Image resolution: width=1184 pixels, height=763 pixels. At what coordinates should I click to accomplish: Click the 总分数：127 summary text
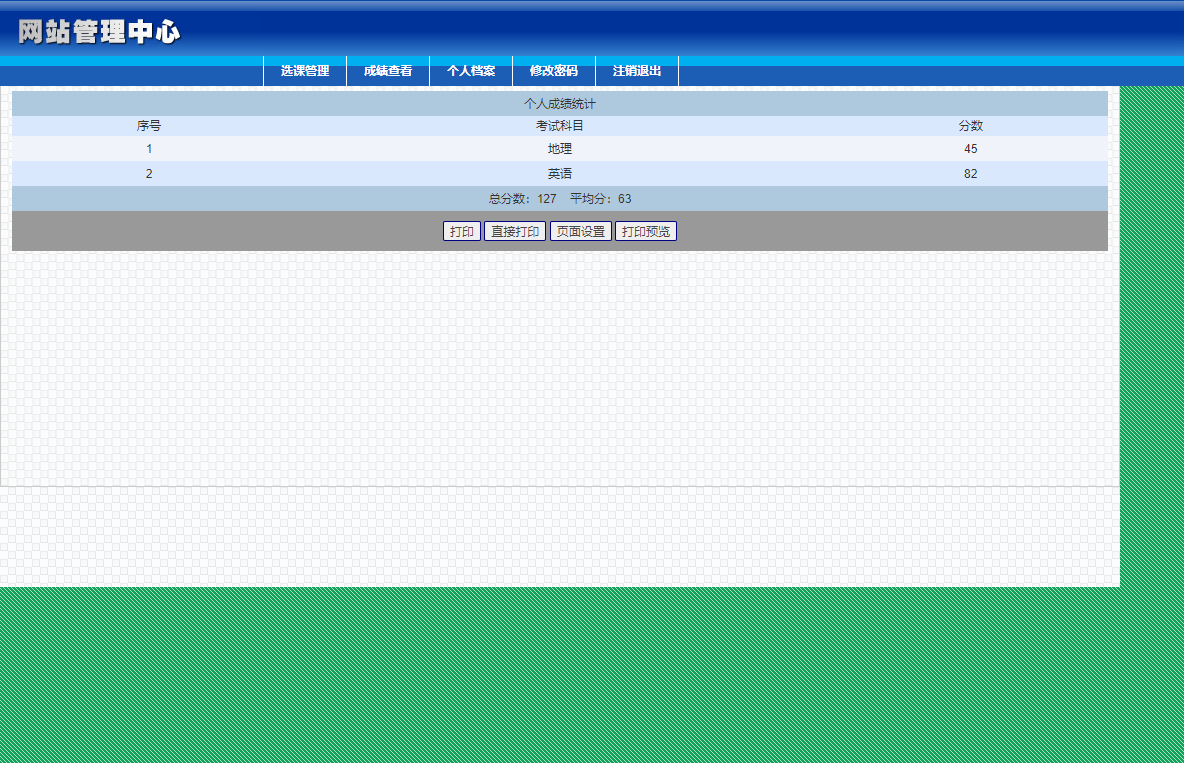click(523, 199)
